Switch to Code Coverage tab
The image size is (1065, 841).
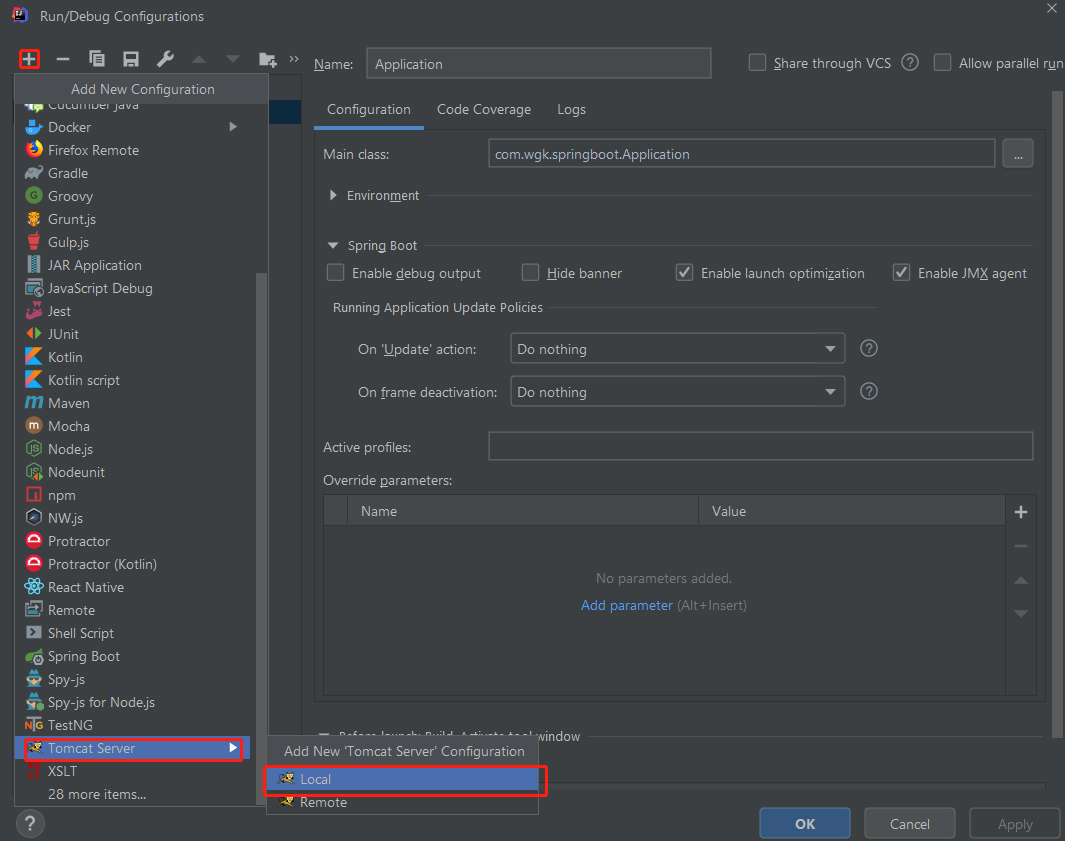click(x=484, y=109)
